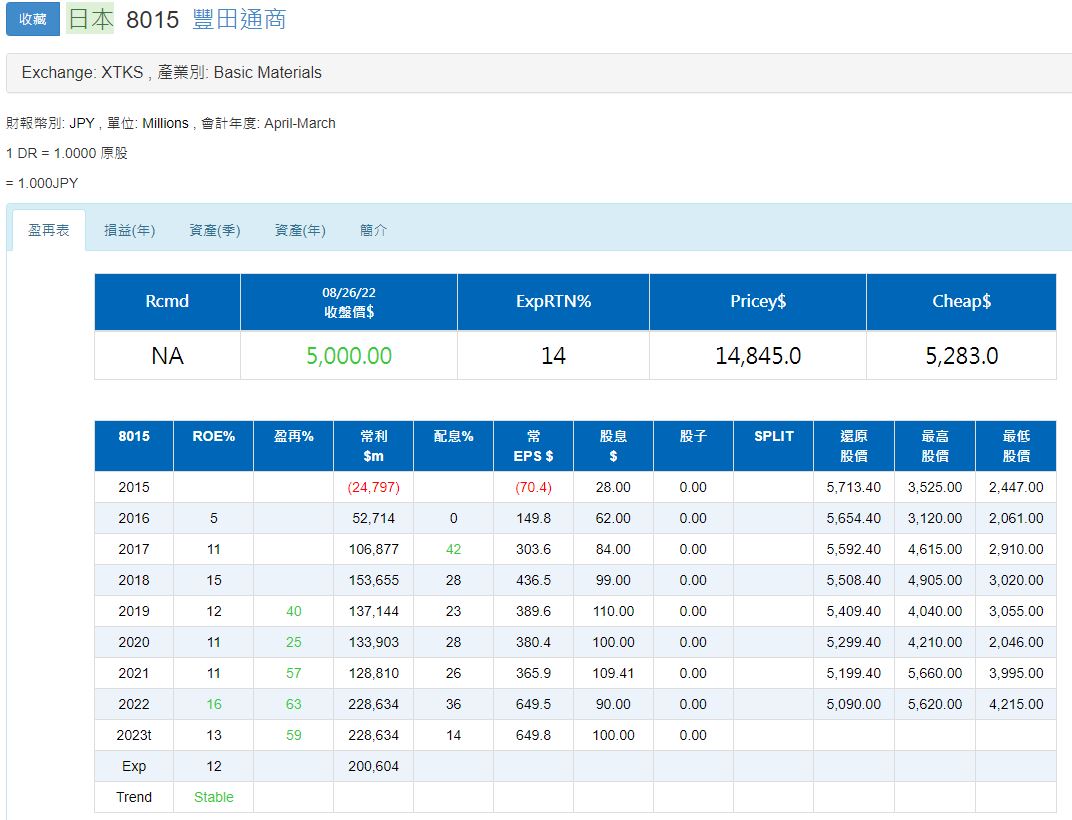Select the 303.6 EPS value
The width and height of the screenshot is (1072, 820).
[x=533, y=549]
